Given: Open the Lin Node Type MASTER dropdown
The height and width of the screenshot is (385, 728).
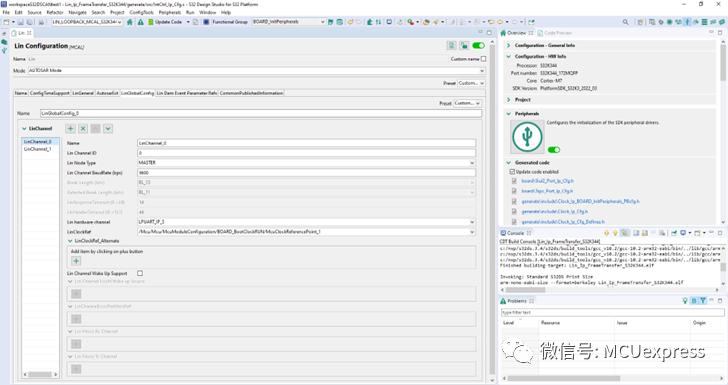Looking at the screenshot, I should [306, 163].
